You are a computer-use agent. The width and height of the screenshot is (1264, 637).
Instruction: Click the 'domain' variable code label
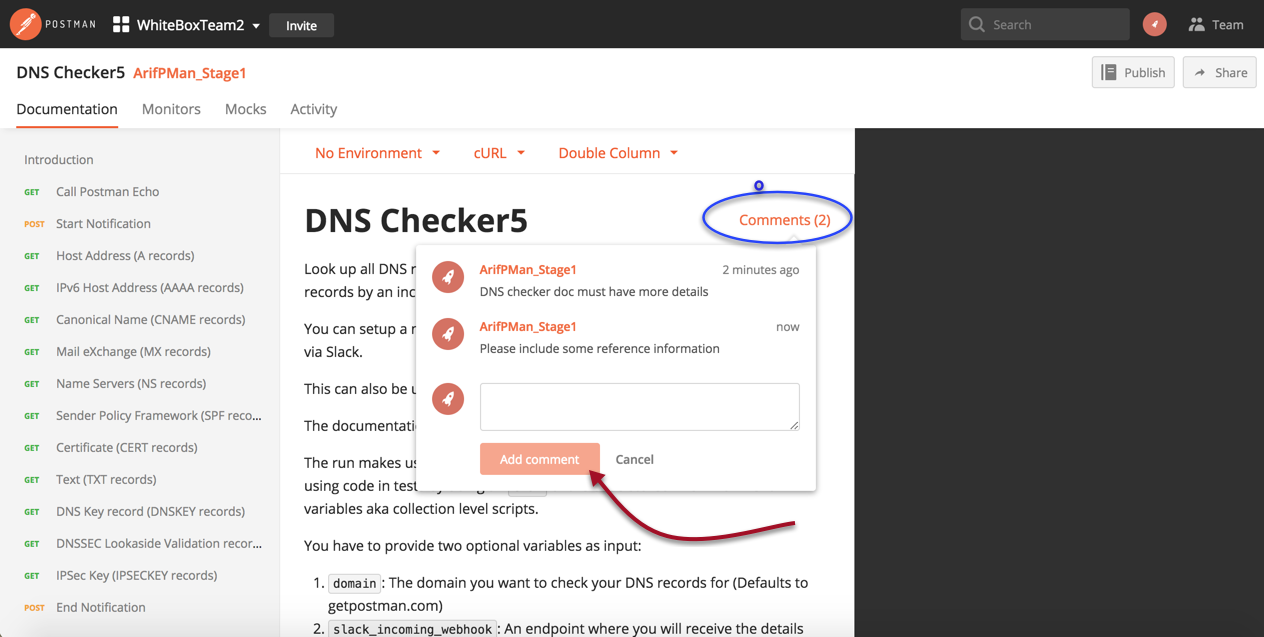355,583
